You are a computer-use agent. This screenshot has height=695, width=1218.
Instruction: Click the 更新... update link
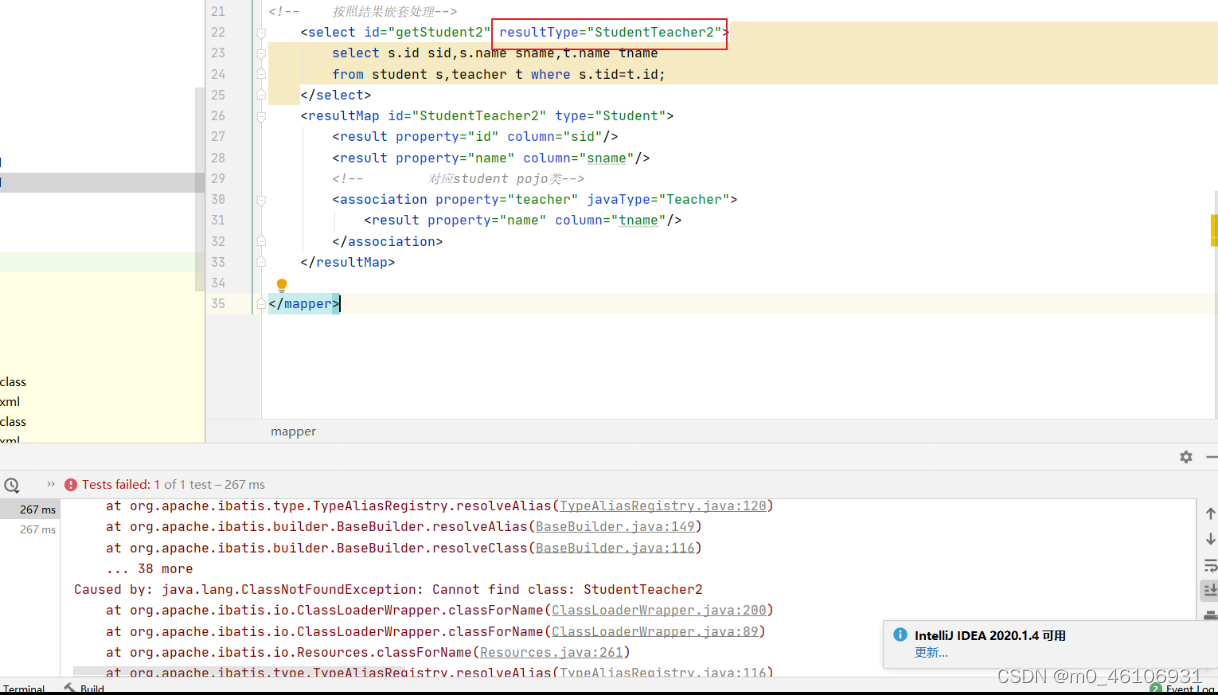[931, 652]
